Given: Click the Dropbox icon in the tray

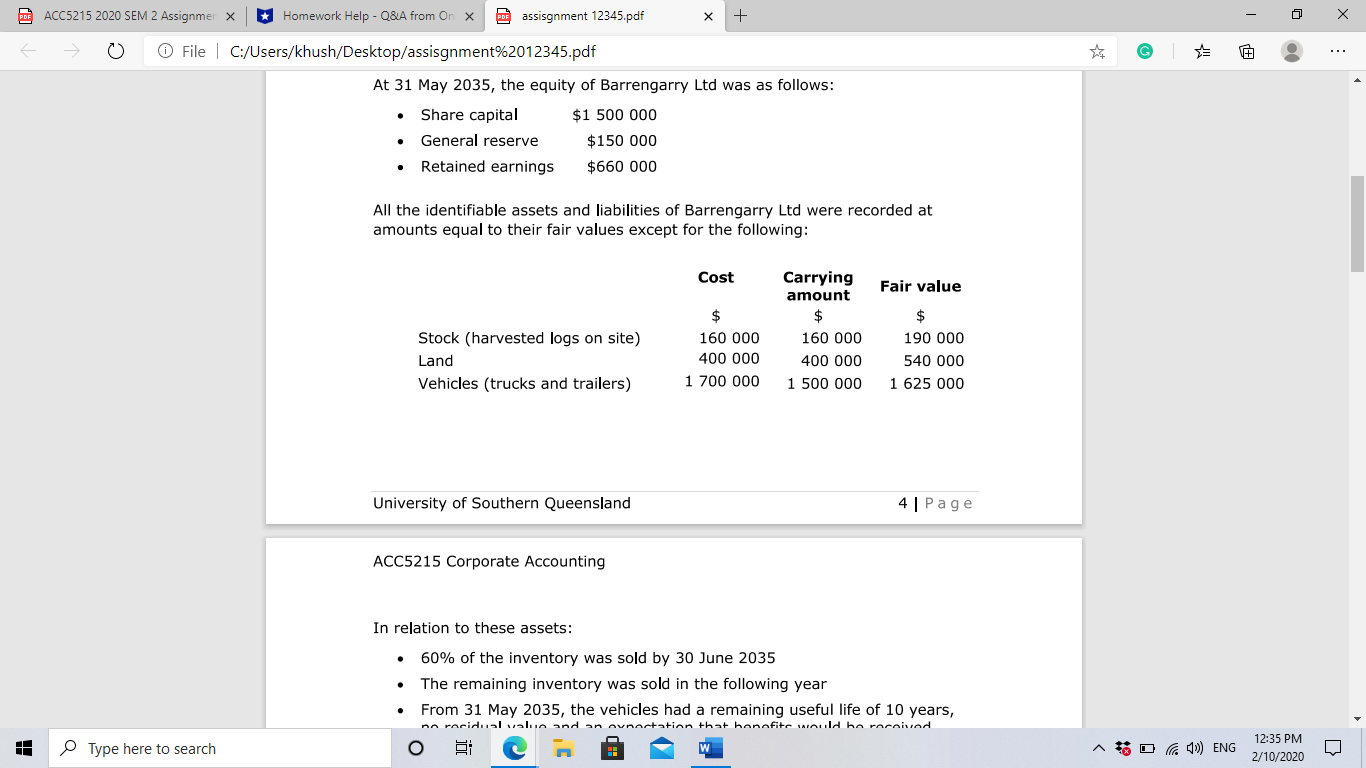Looking at the screenshot, I should (x=1124, y=747).
